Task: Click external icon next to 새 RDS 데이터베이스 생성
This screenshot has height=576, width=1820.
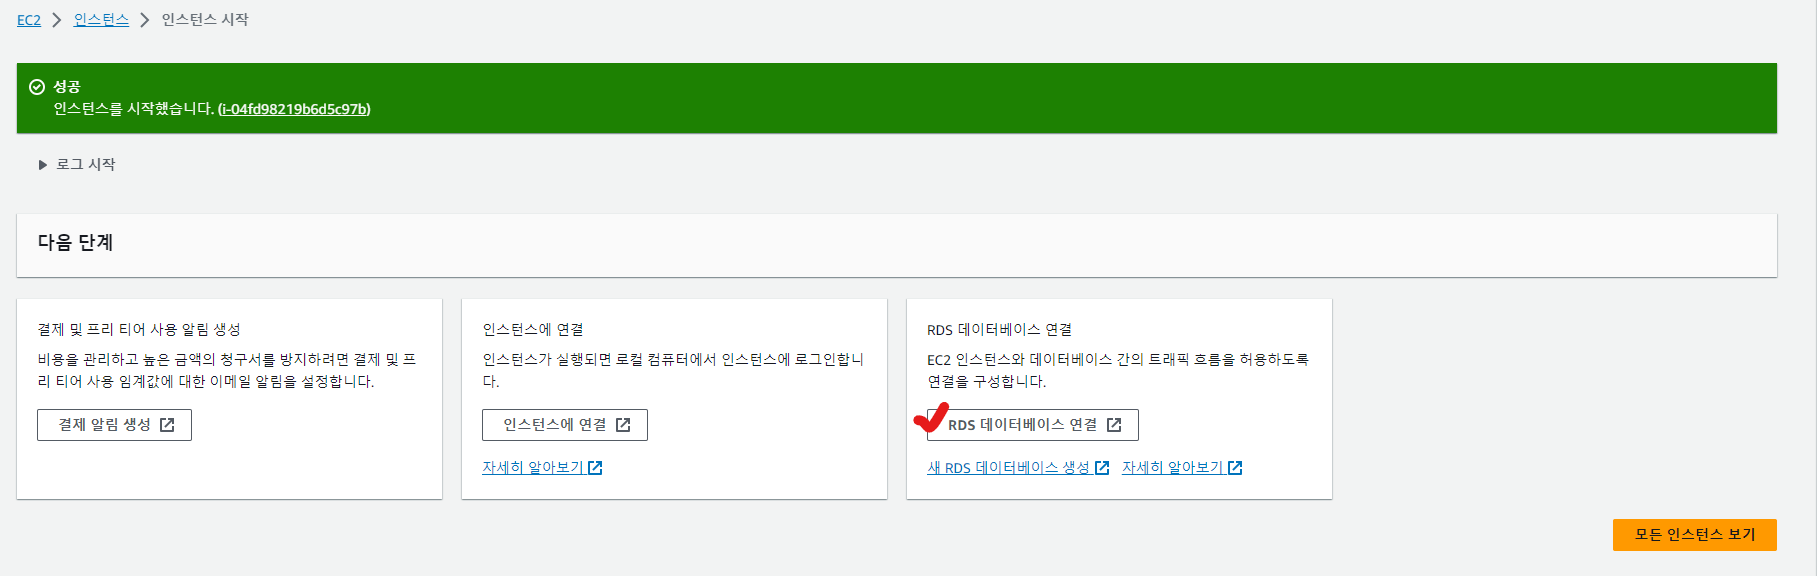Action: [x=1102, y=468]
